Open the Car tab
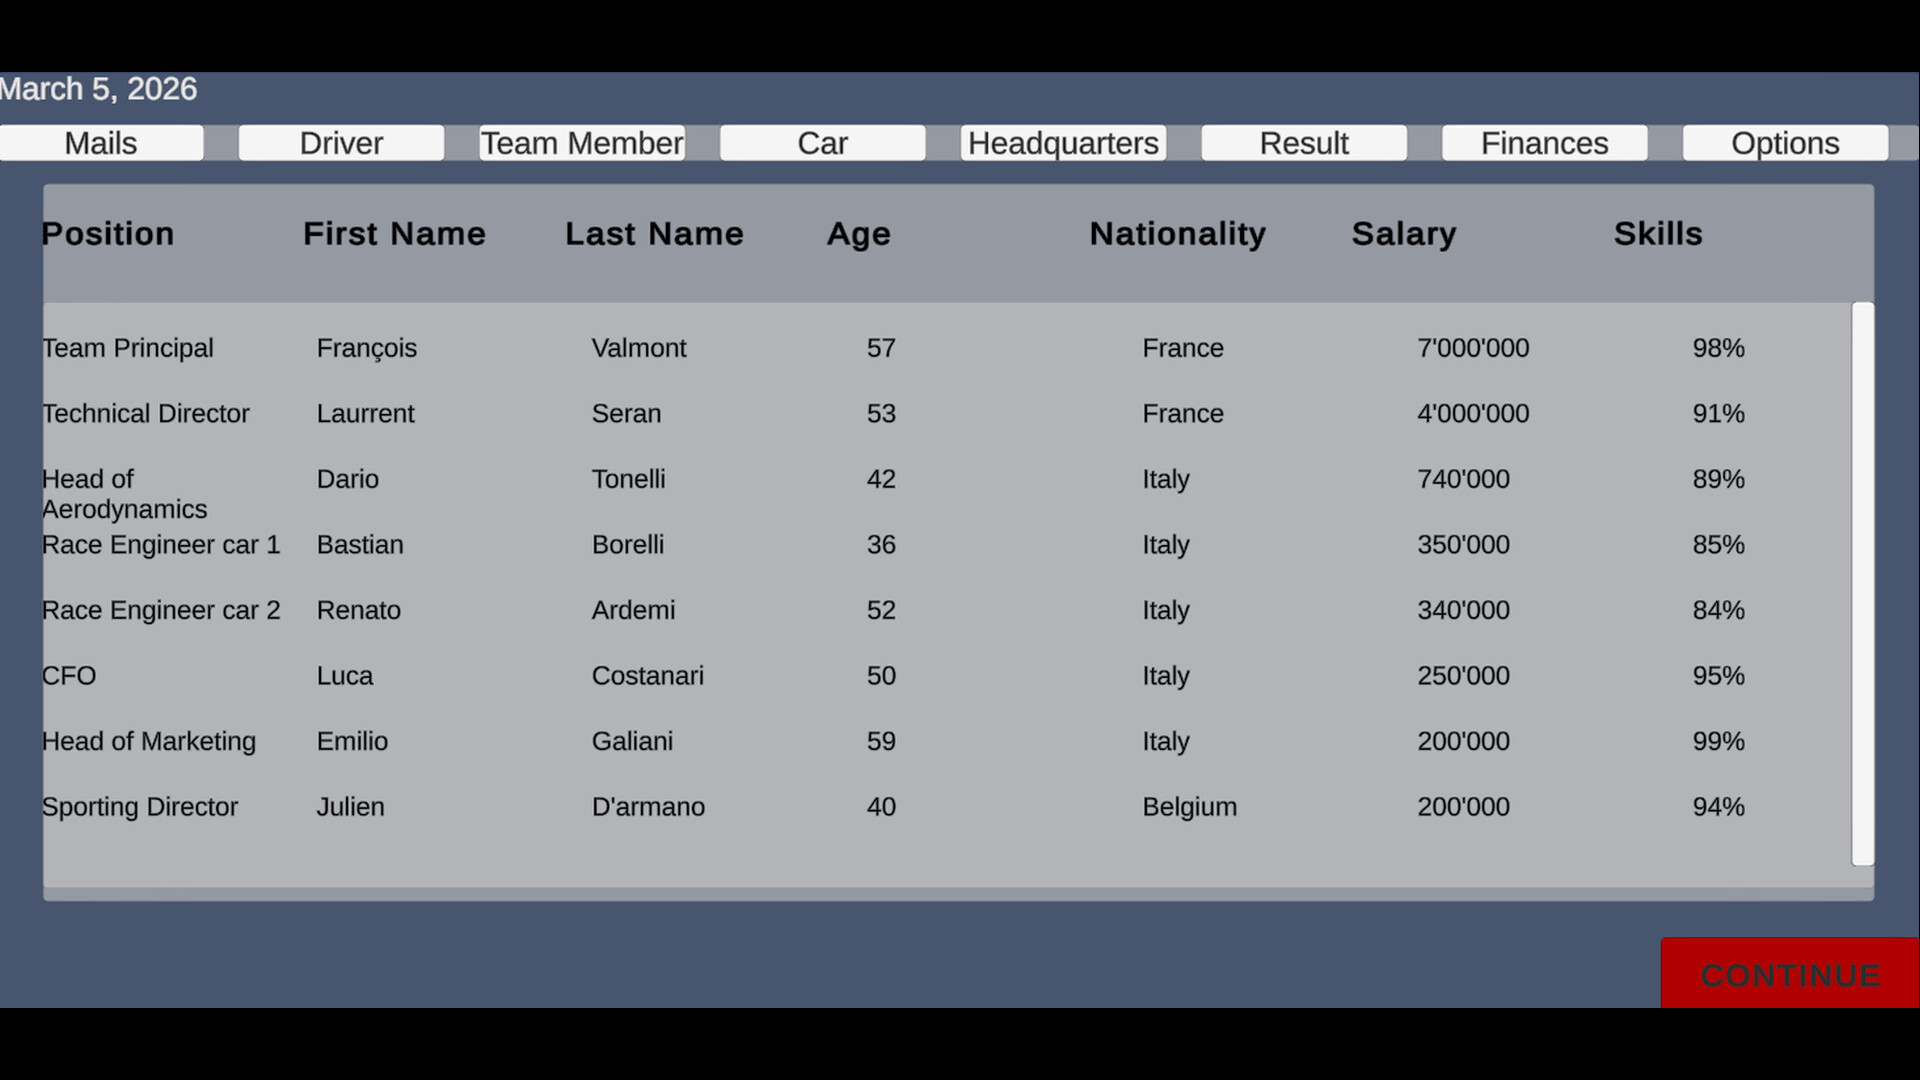Viewport: 1920px width, 1080px height. tap(822, 142)
